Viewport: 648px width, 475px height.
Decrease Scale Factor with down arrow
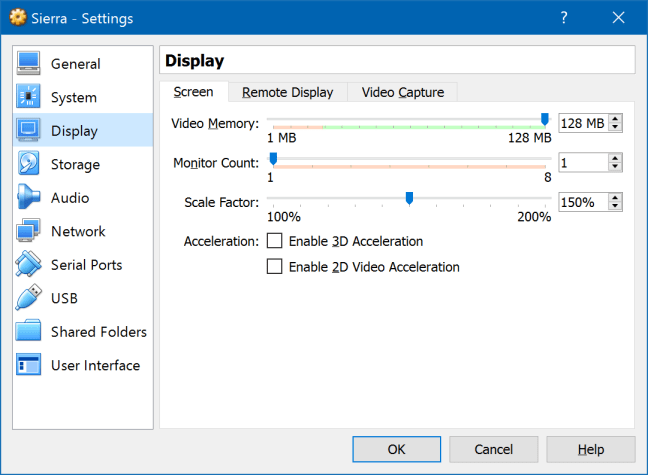[615, 207]
